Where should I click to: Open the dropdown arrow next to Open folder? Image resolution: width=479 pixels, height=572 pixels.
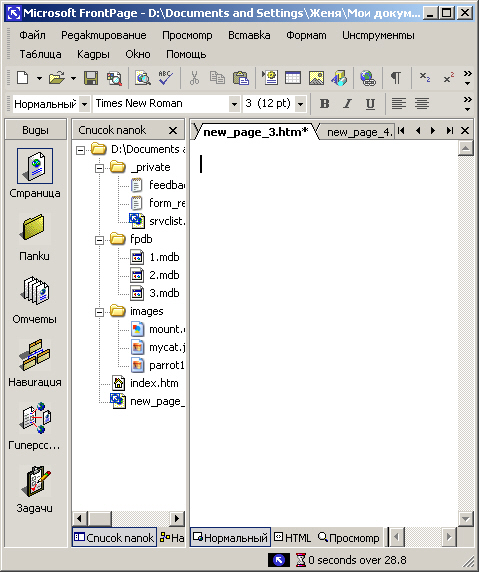pos(73,78)
